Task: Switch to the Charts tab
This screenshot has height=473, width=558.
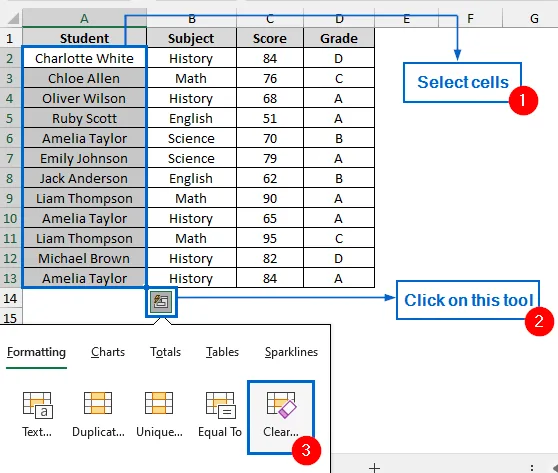Action: 108,352
